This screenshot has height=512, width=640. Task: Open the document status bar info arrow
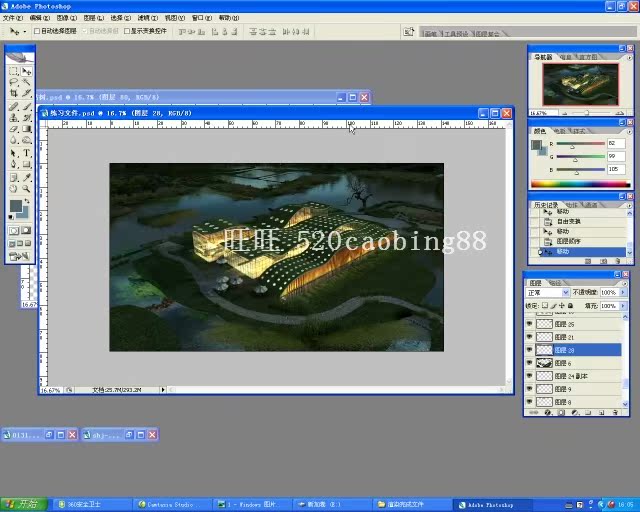pos(163,390)
